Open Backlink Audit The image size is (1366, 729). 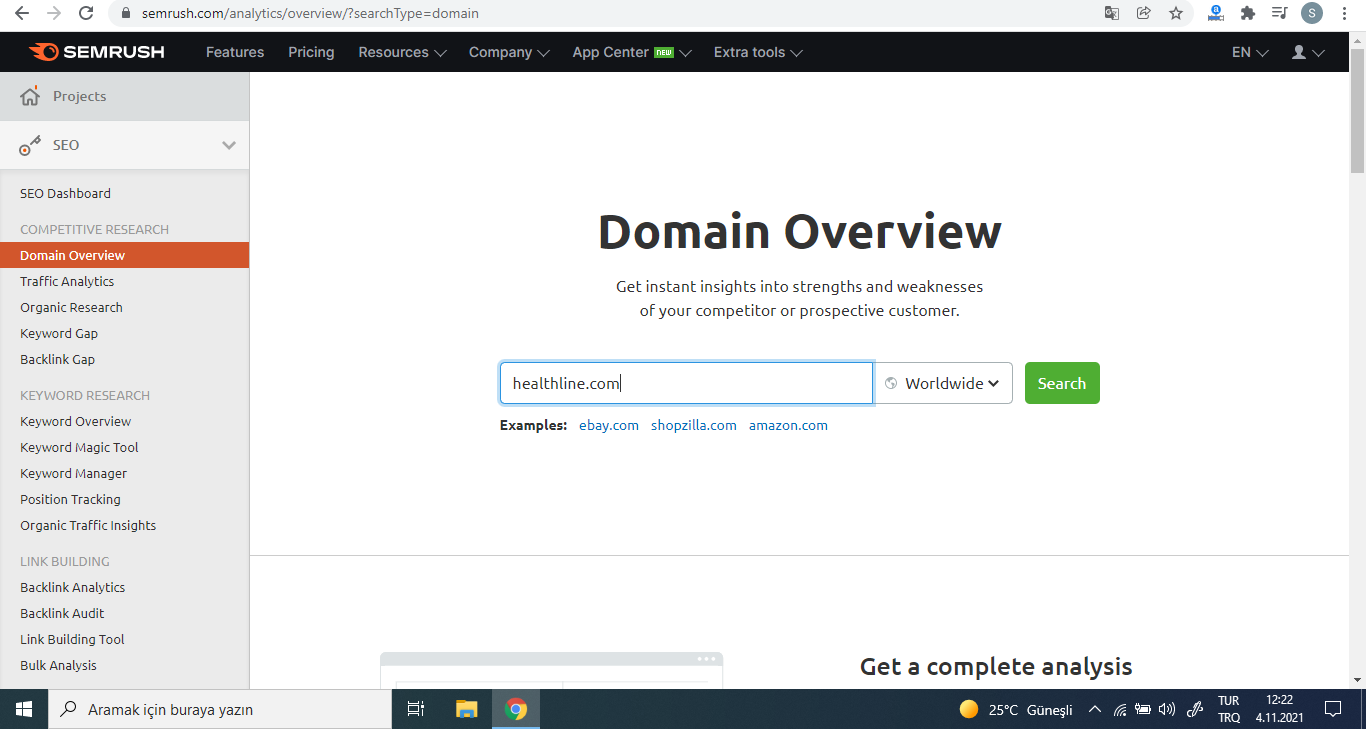[x=62, y=613]
